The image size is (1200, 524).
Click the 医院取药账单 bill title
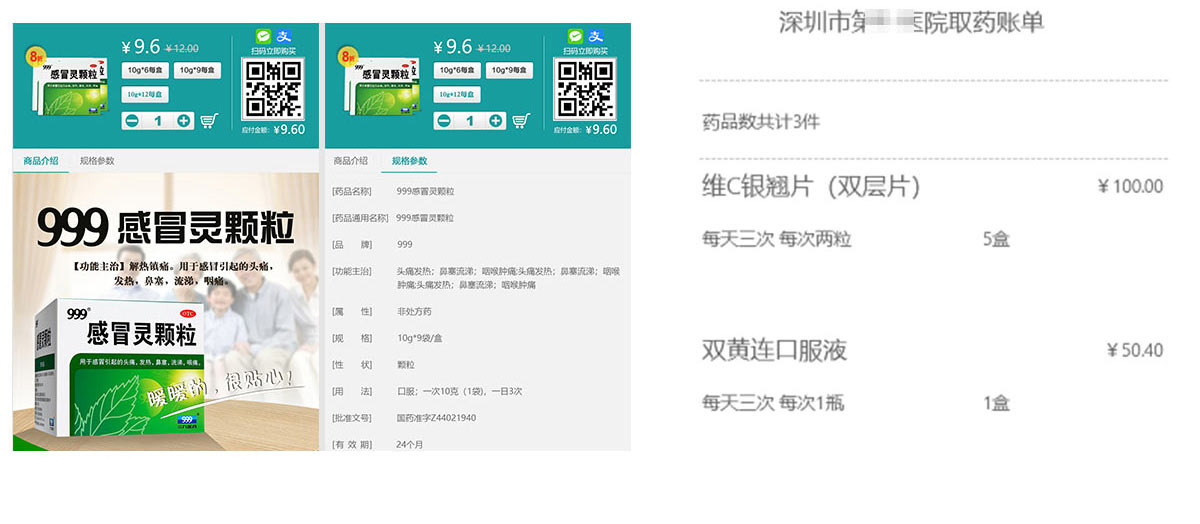coord(911,22)
